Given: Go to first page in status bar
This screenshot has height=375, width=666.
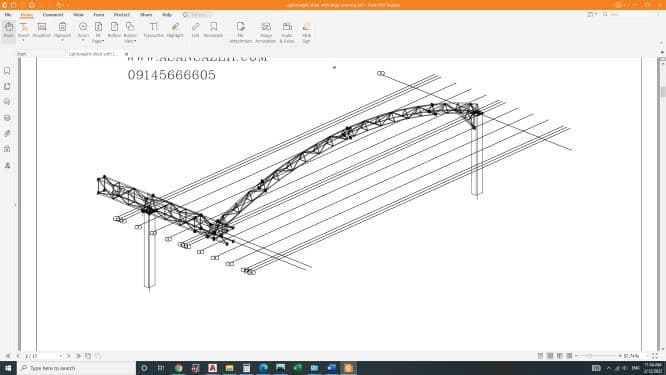Looking at the screenshot, I should pyautogui.click(x=8, y=356).
